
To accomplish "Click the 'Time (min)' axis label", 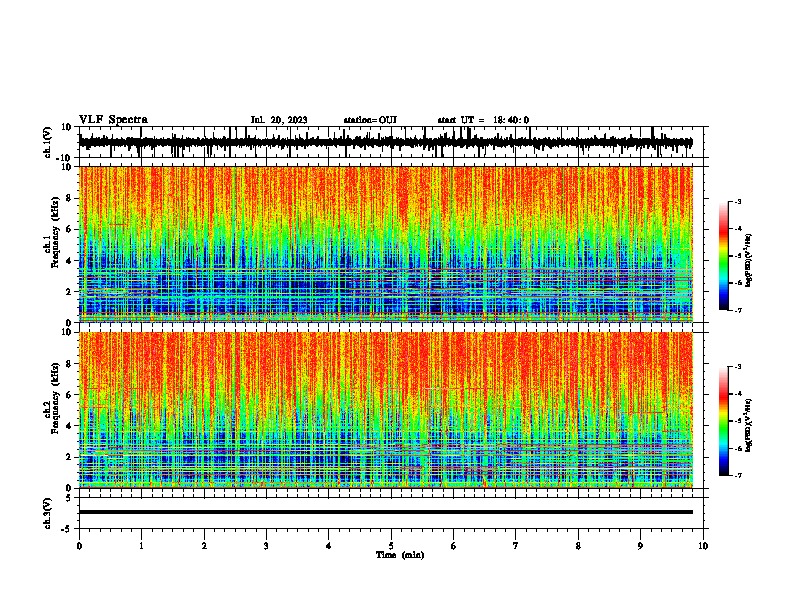I will click(x=400, y=555).
